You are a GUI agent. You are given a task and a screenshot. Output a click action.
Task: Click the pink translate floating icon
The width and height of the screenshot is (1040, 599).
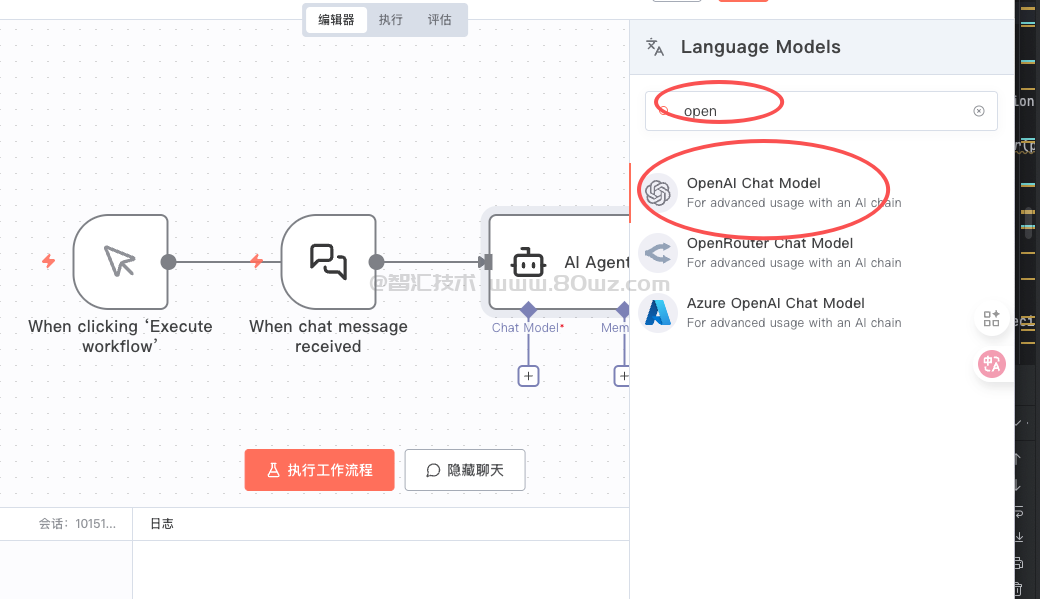(x=991, y=365)
